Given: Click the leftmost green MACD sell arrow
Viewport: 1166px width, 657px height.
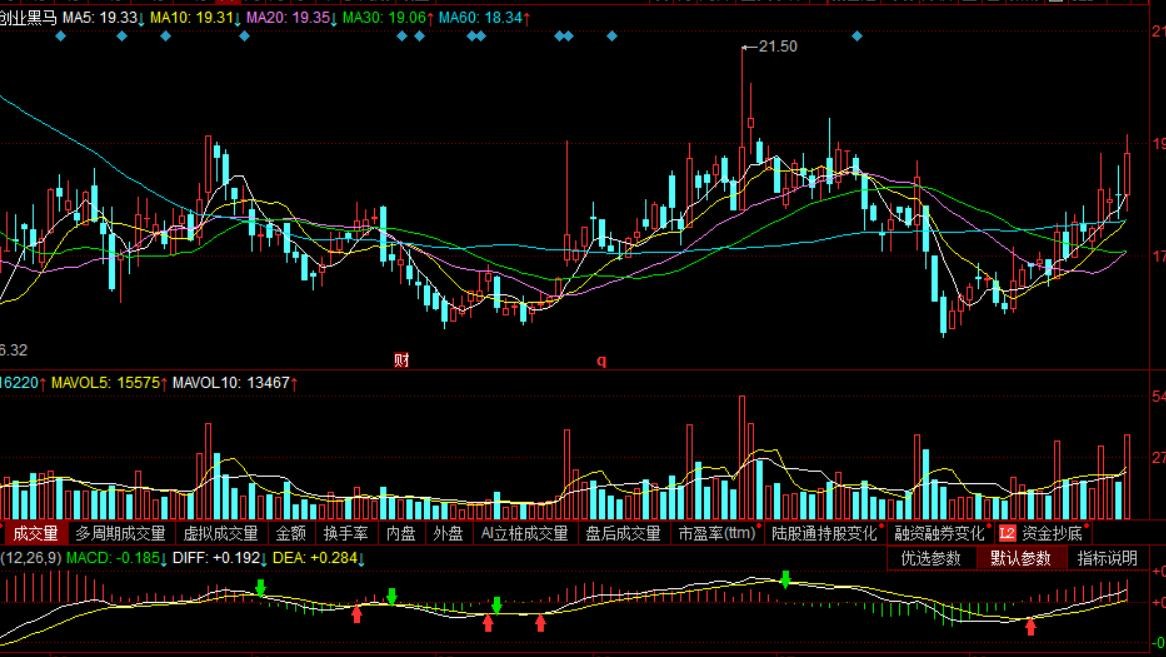Looking at the screenshot, I should [260, 587].
